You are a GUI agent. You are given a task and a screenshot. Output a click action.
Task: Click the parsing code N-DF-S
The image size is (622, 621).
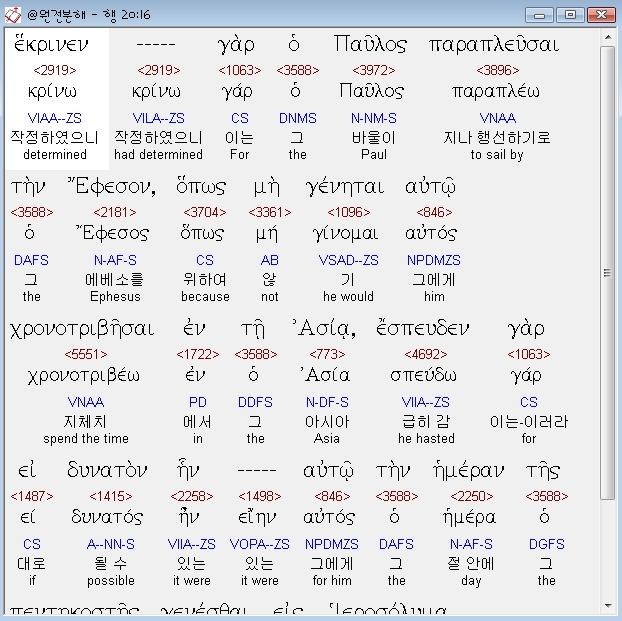pos(327,402)
